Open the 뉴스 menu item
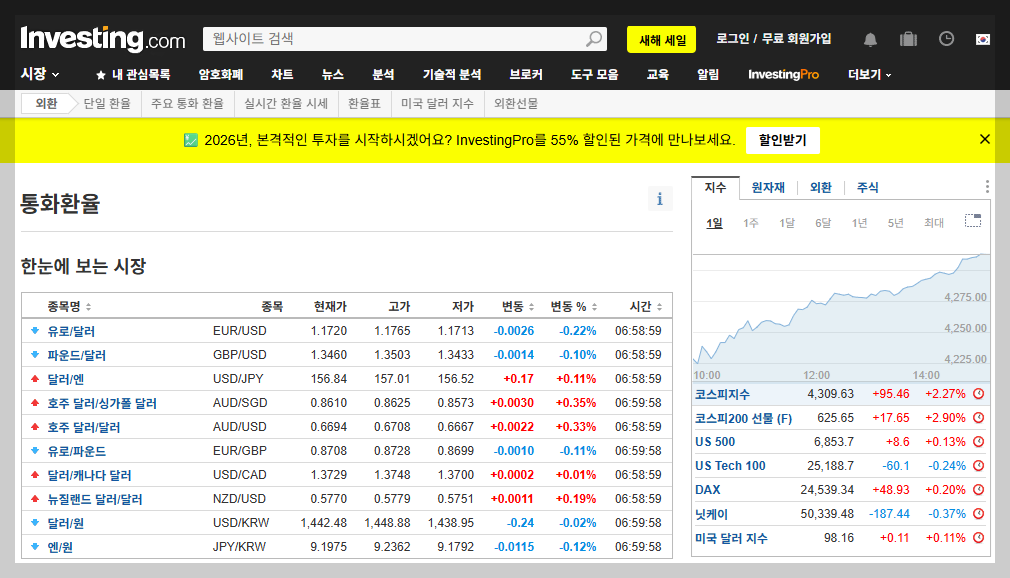1010x578 pixels. (x=332, y=73)
